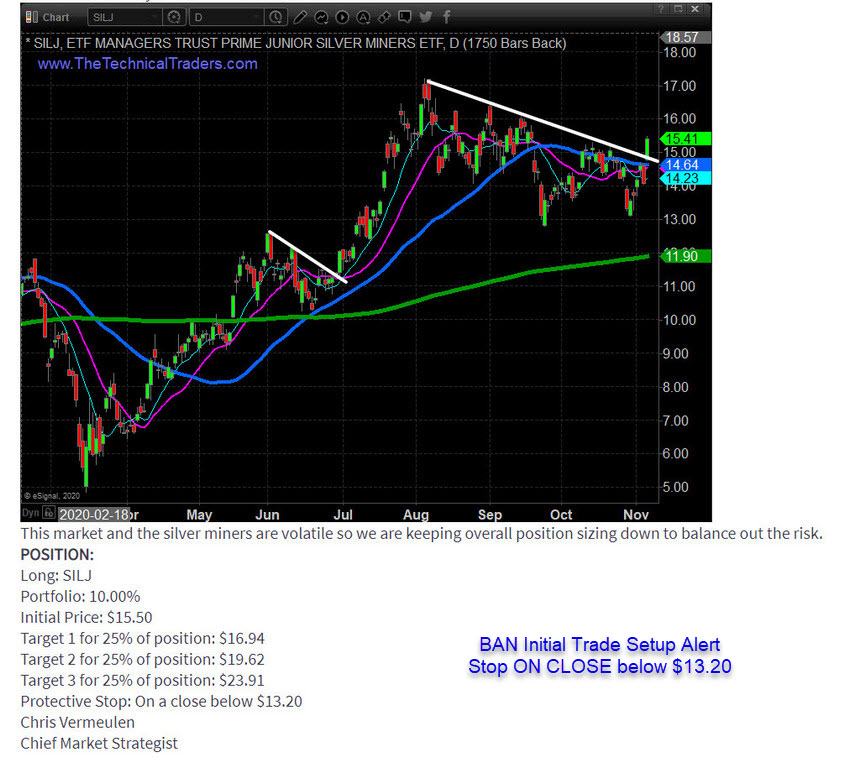The width and height of the screenshot is (850, 758).
Task: Open the comment bubble icon
Action: coord(404,17)
